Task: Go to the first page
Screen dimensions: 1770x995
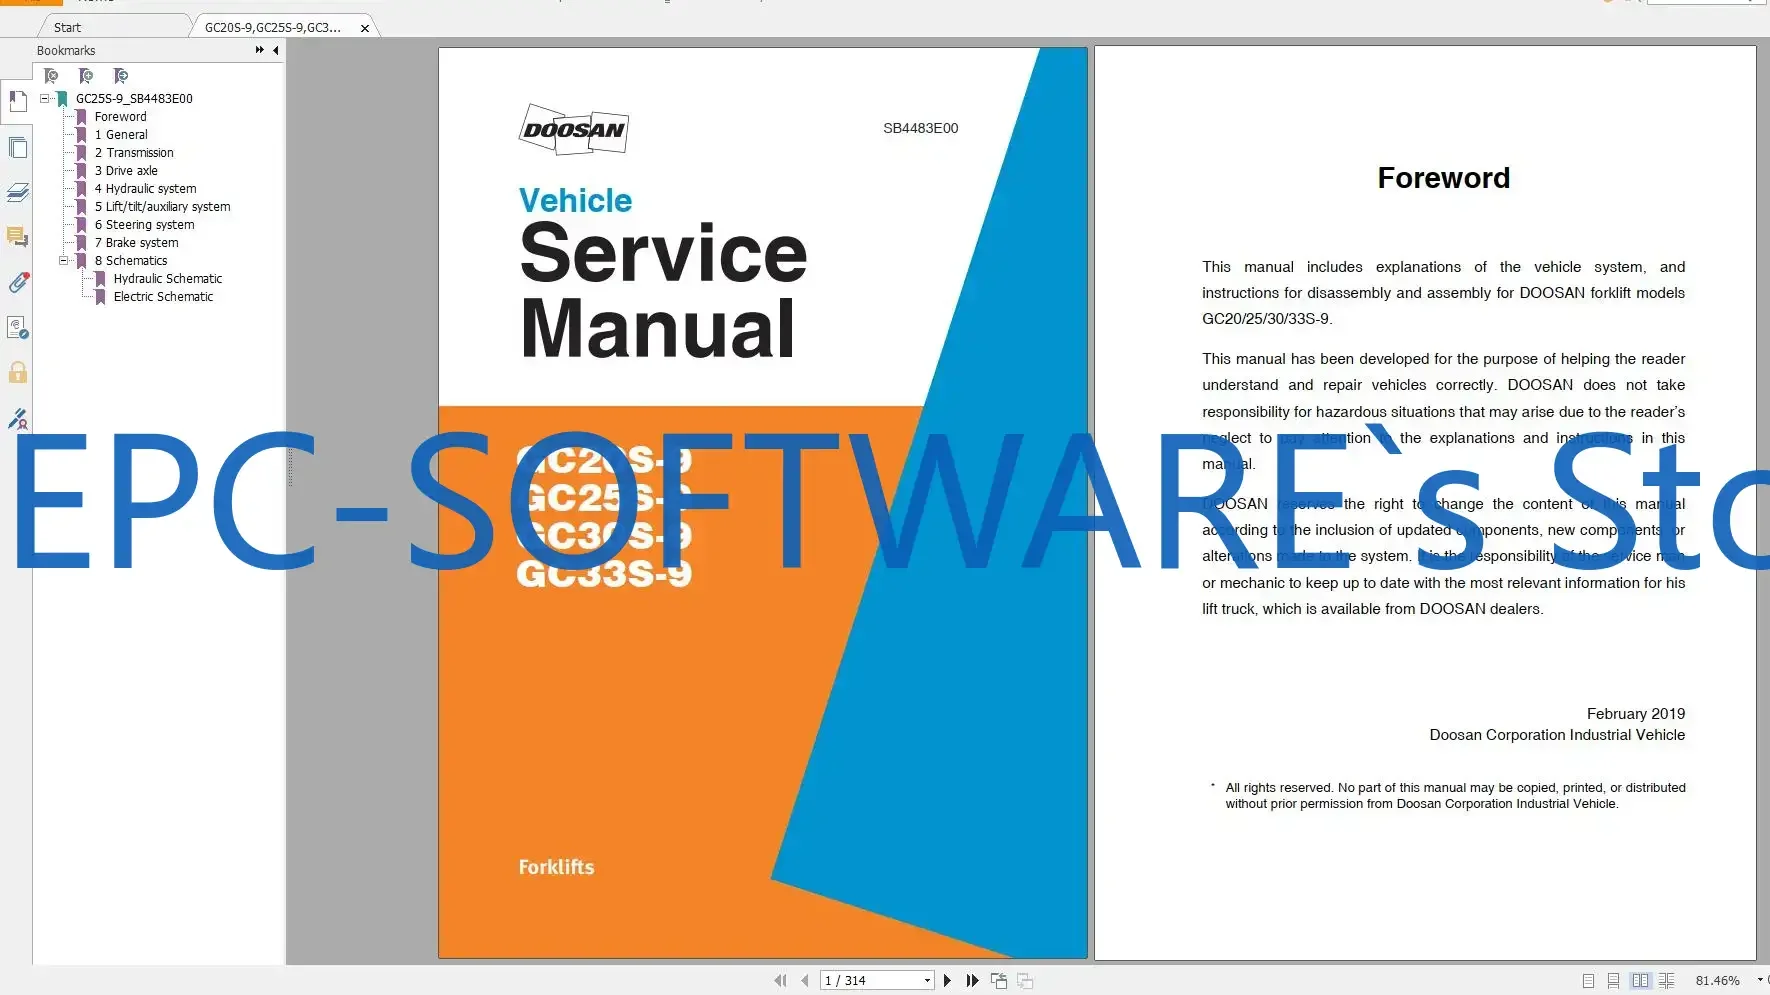Action: pos(780,981)
